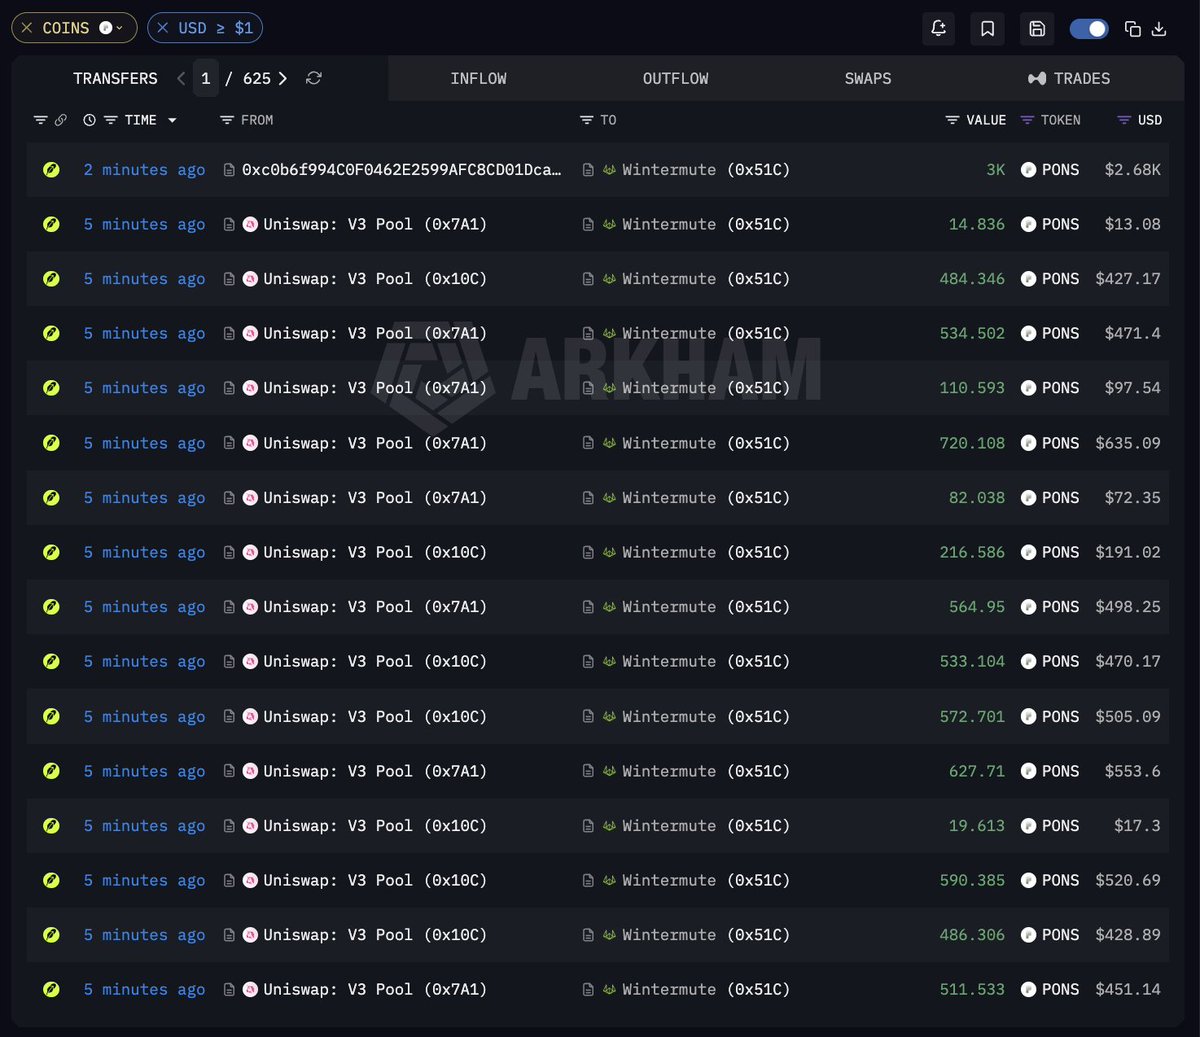Open Wintermute (0x51C) in the $2.68K row

tap(706, 170)
